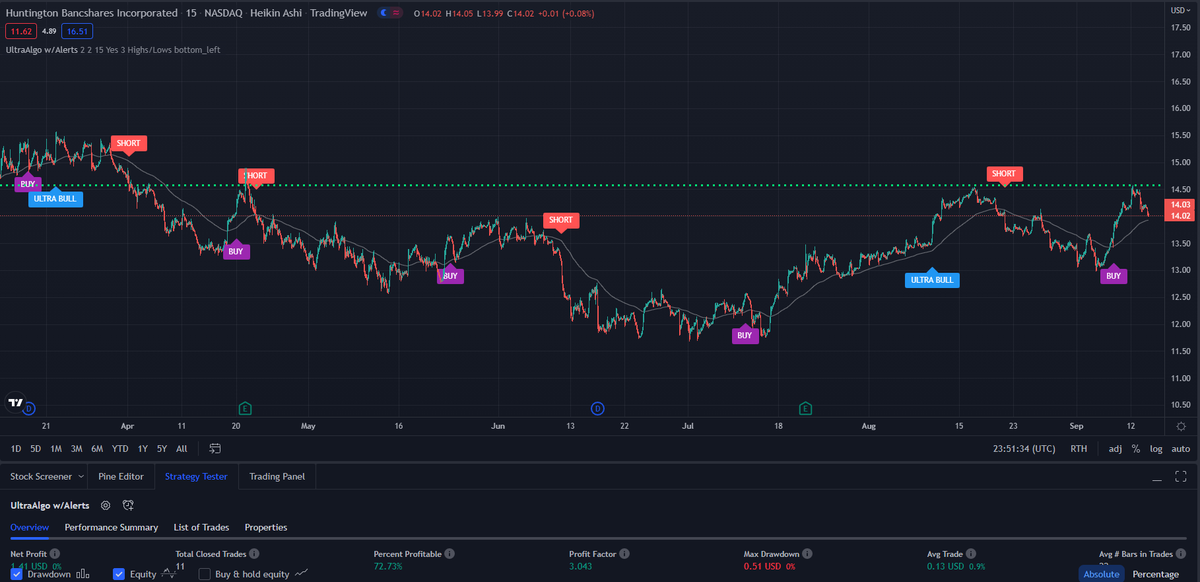The width and height of the screenshot is (1200, 582).
Task: Click the earnings E marker near July 18
Action: pos(803,409)
